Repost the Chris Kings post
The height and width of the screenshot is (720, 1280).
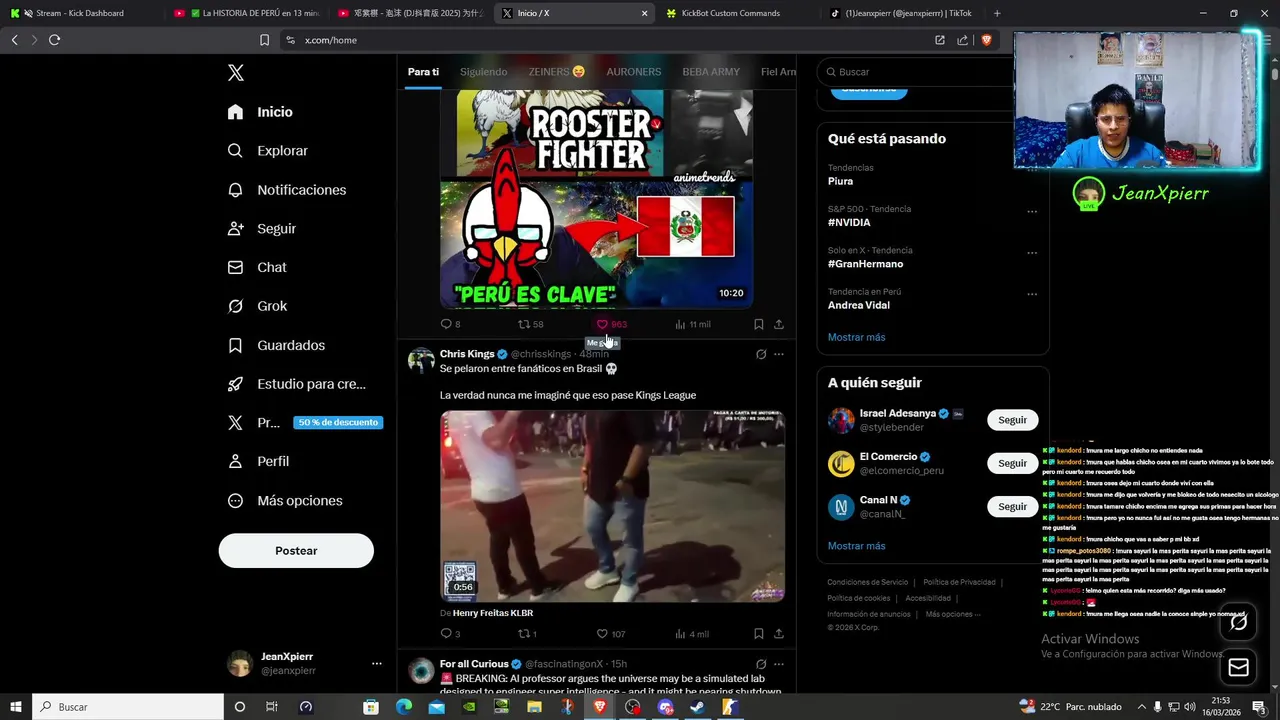click(527, 634)
